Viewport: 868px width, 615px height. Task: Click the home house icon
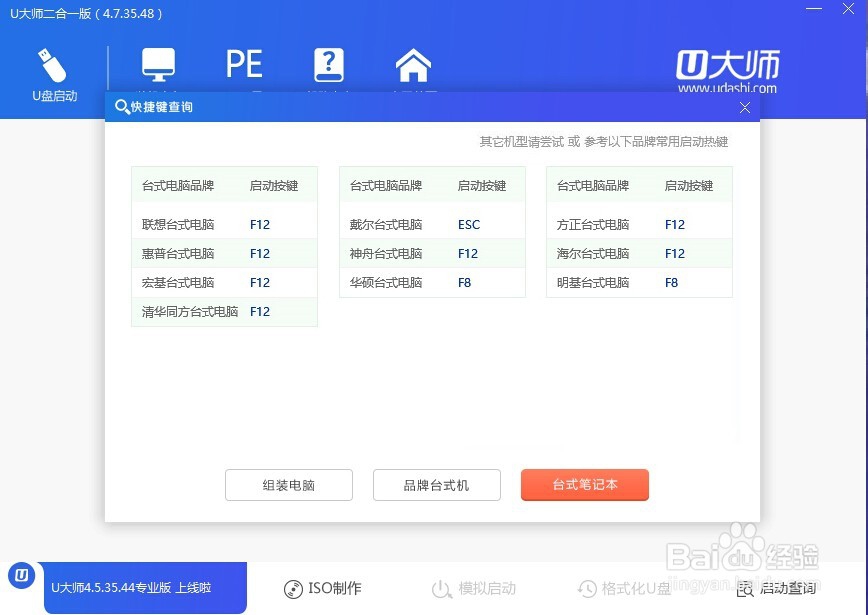click(x=413, y=65)
